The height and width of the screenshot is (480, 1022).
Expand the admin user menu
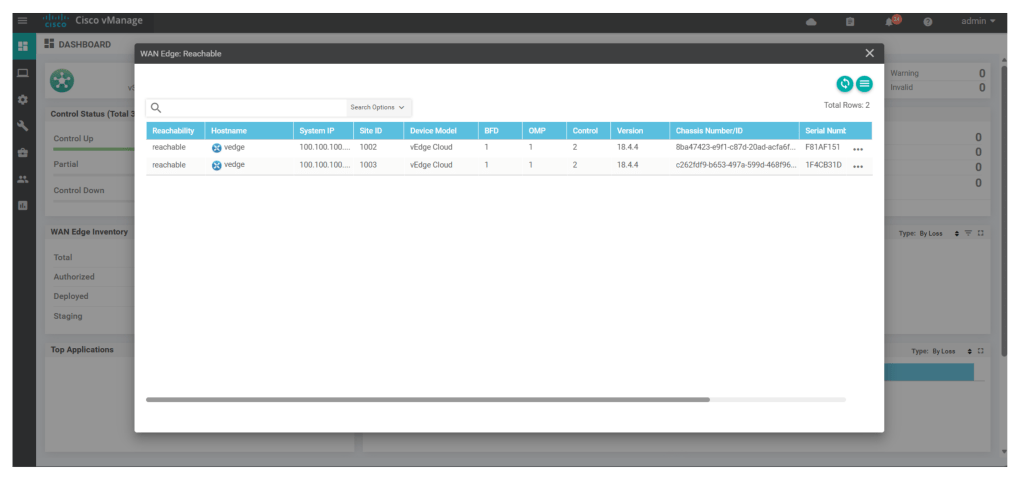(x=978, y=21)
